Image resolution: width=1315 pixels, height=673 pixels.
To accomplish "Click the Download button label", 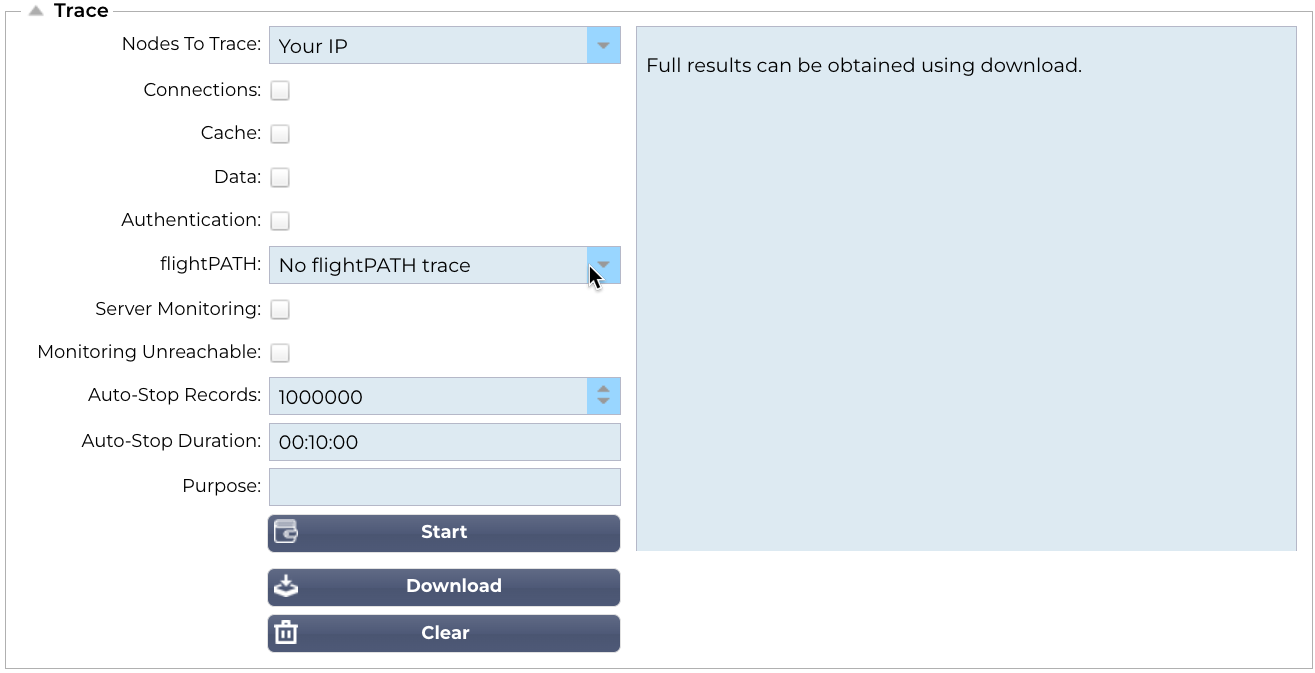I will click(x=453, y=586).
